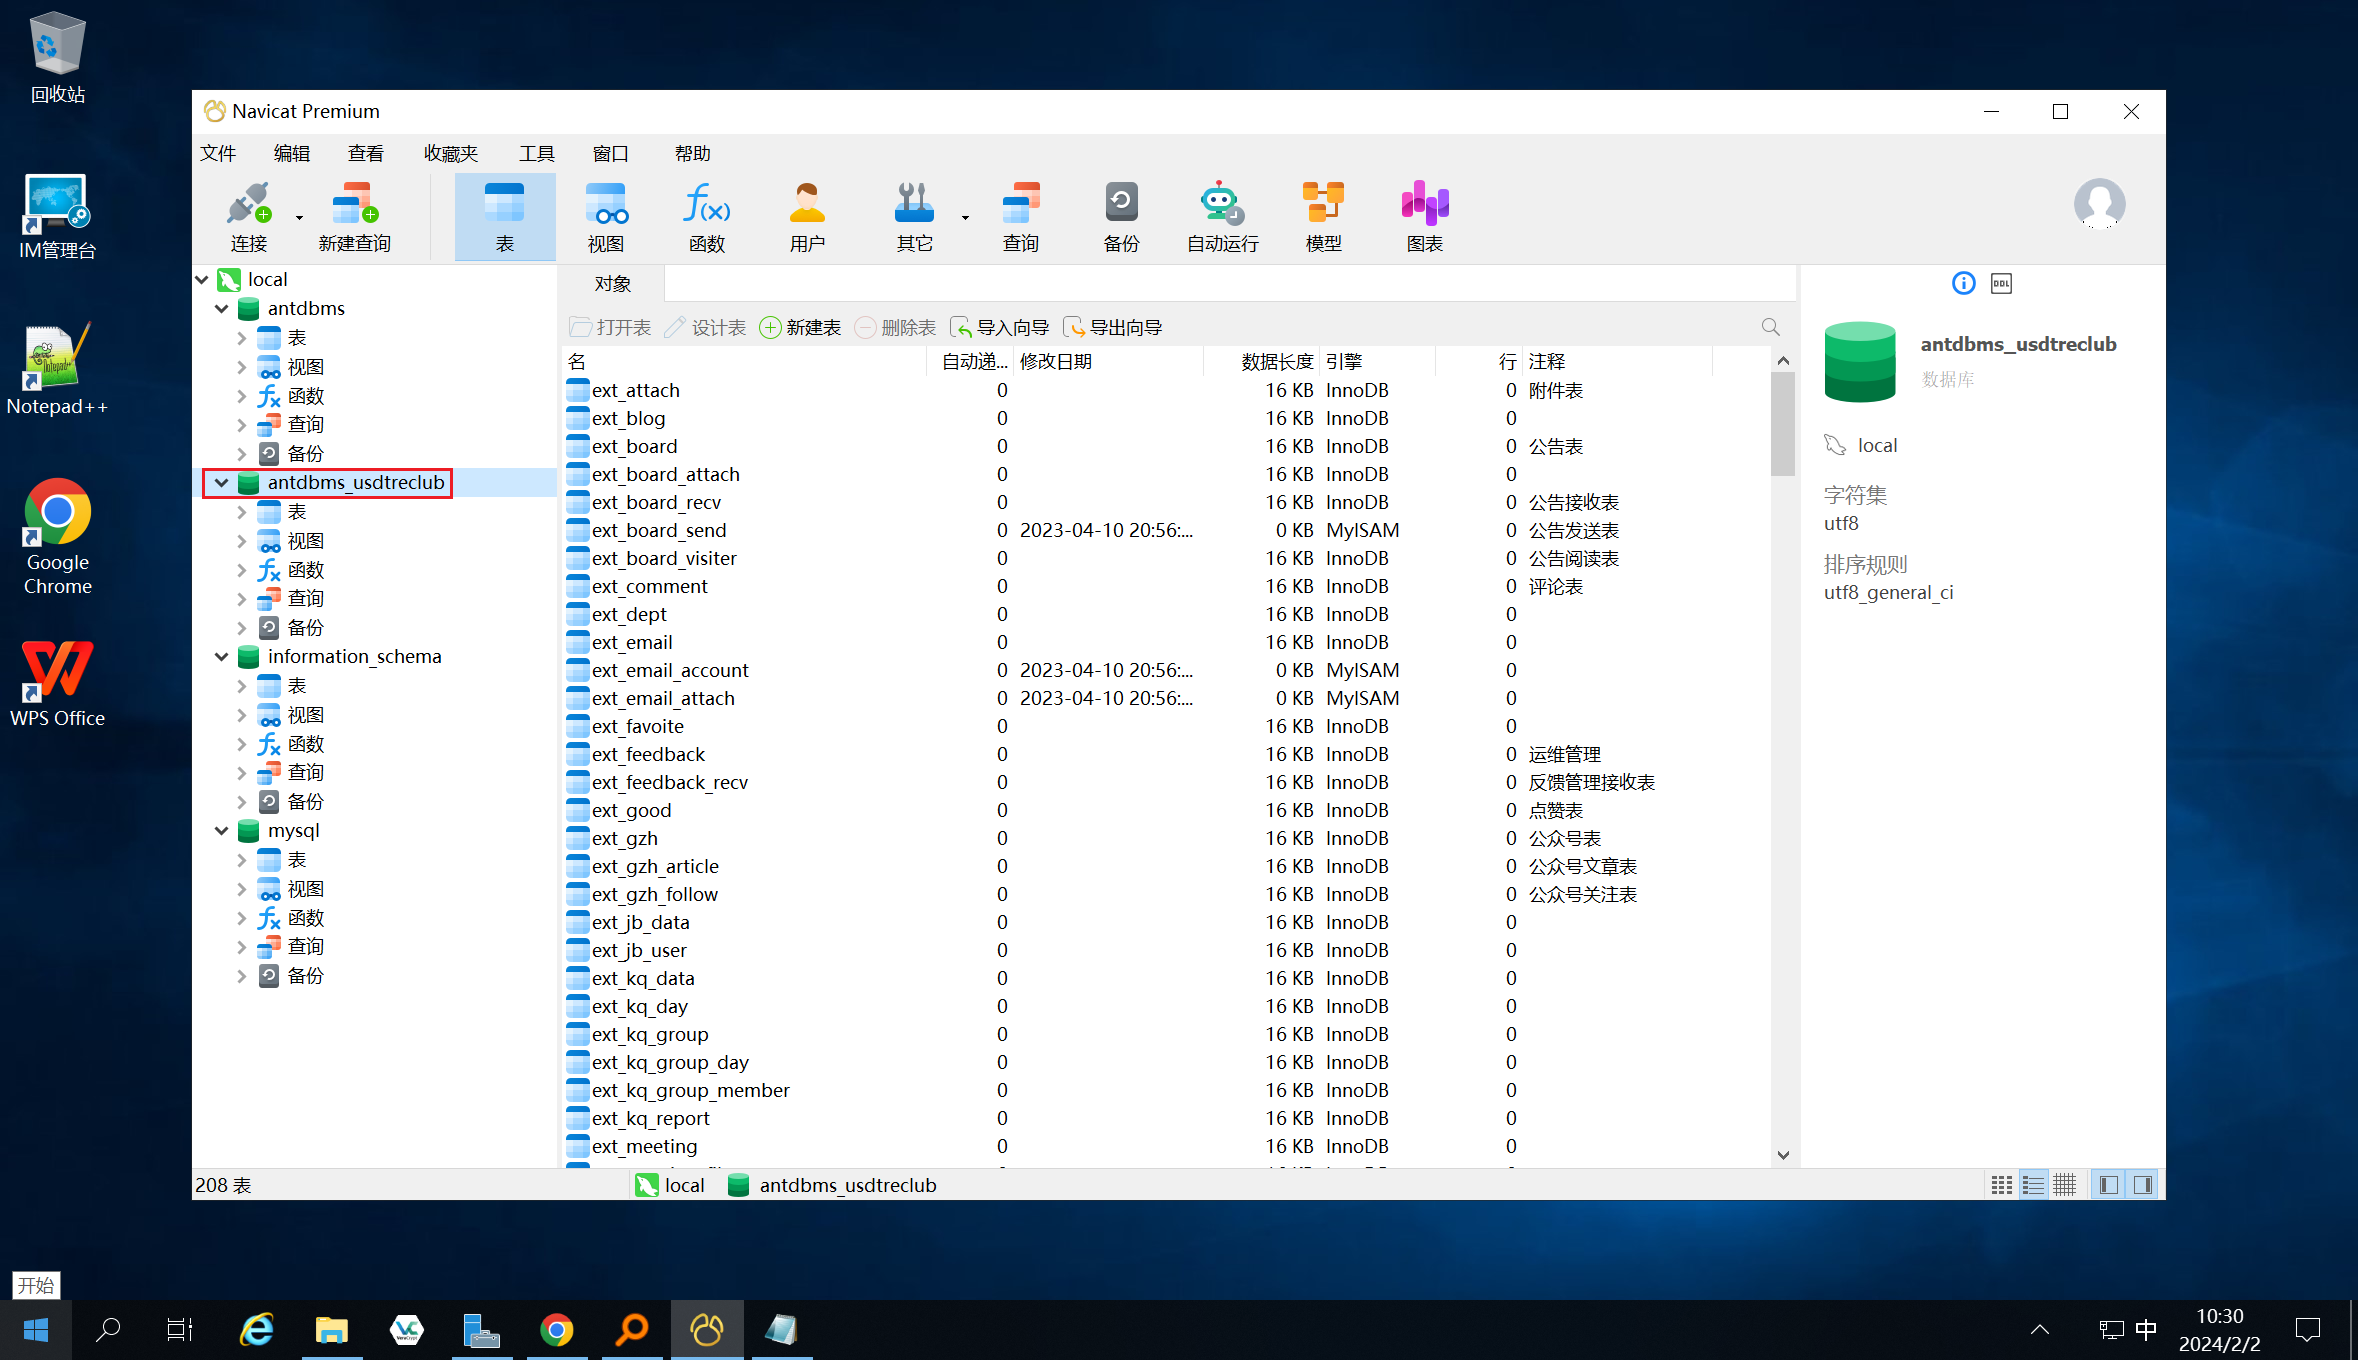Show the DDL panel icon
The height and width of the screenshot is (1360, 2358).
coord(2001,283)
